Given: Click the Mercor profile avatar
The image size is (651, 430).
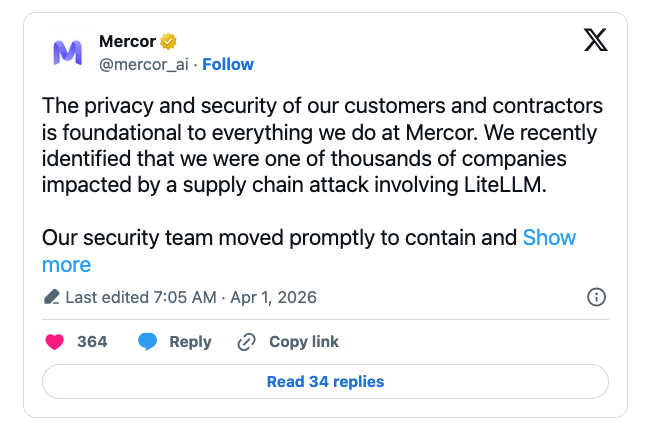Looking at the screenshot, I should coord(67,53).
